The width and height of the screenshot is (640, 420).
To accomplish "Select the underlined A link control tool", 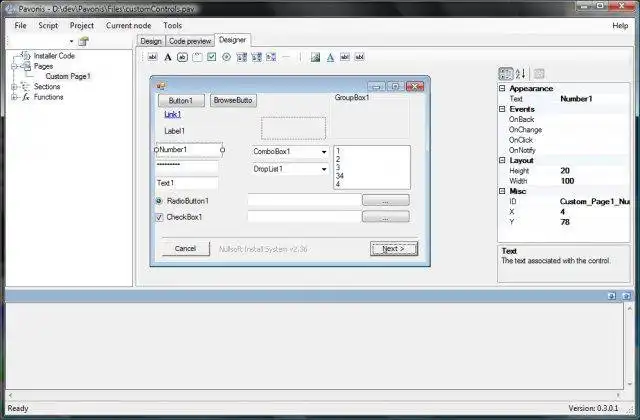I will (330, 57).
